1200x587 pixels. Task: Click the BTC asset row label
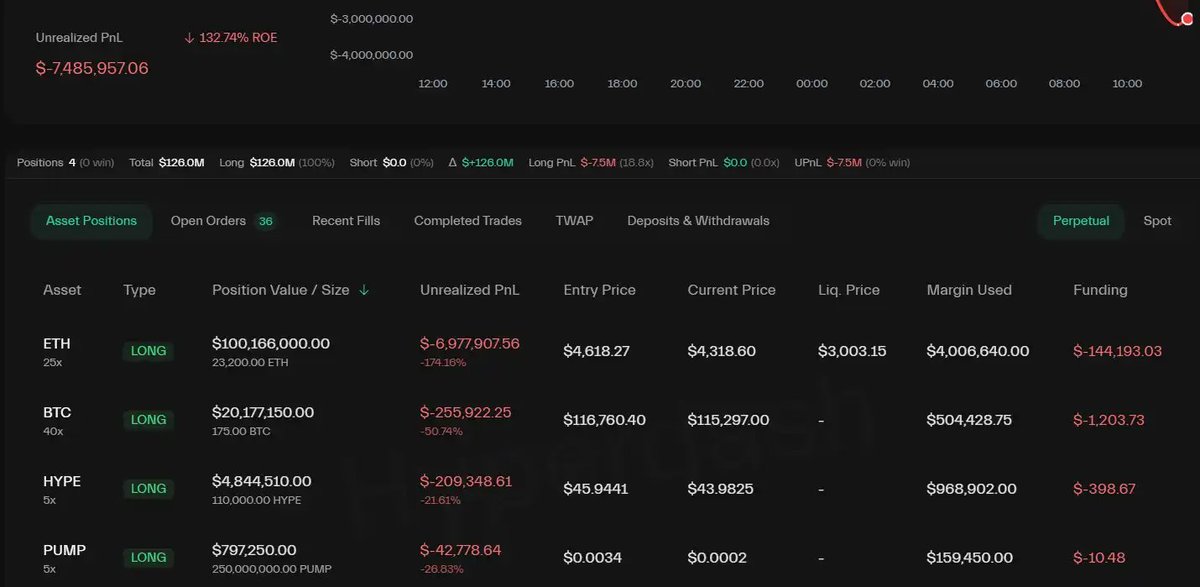pyautogui.click(x=57, y=412)
